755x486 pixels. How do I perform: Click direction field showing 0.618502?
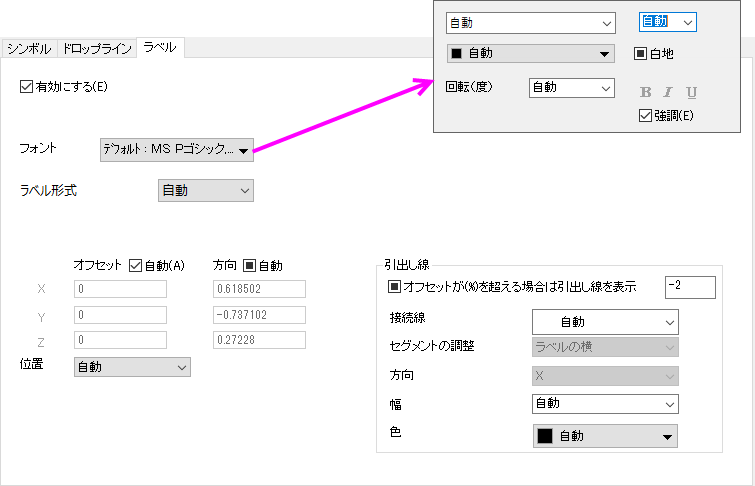[x=259, y=289]
